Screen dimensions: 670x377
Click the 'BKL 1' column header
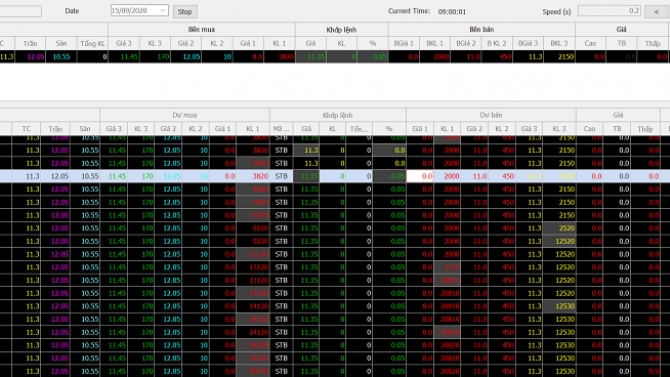click(435, 43)
